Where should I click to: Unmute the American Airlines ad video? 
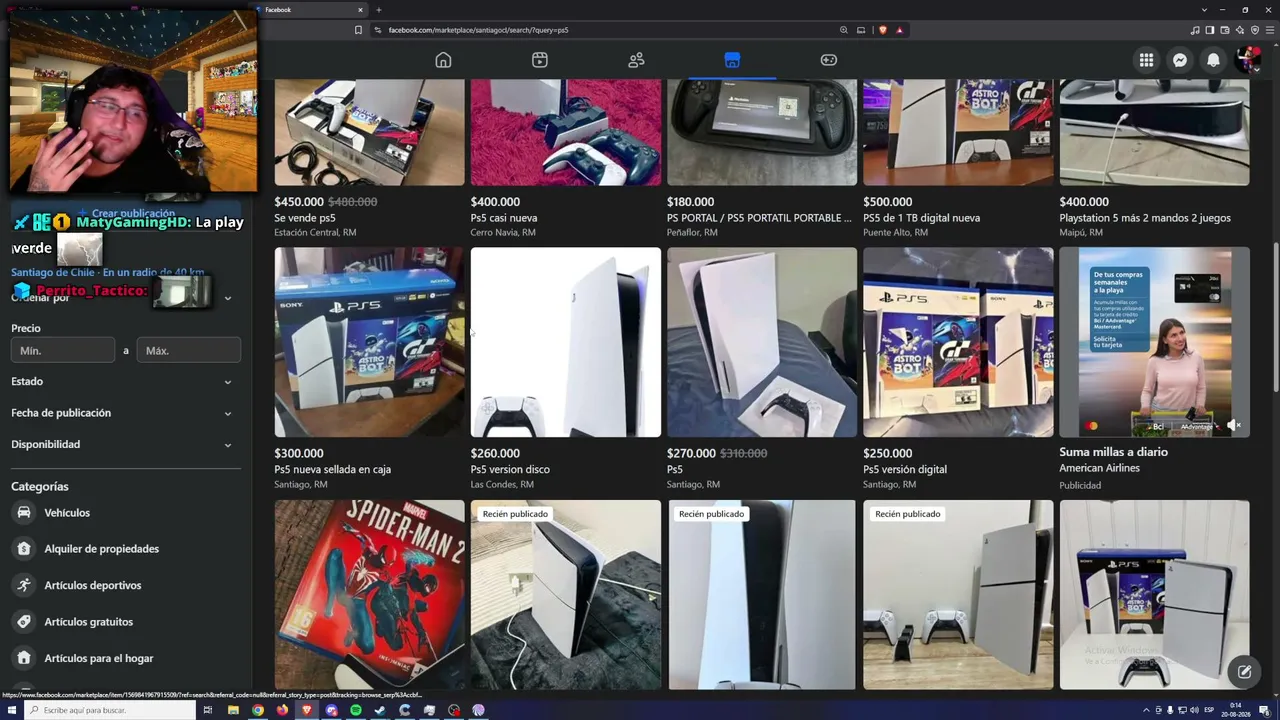point(1234,426)
